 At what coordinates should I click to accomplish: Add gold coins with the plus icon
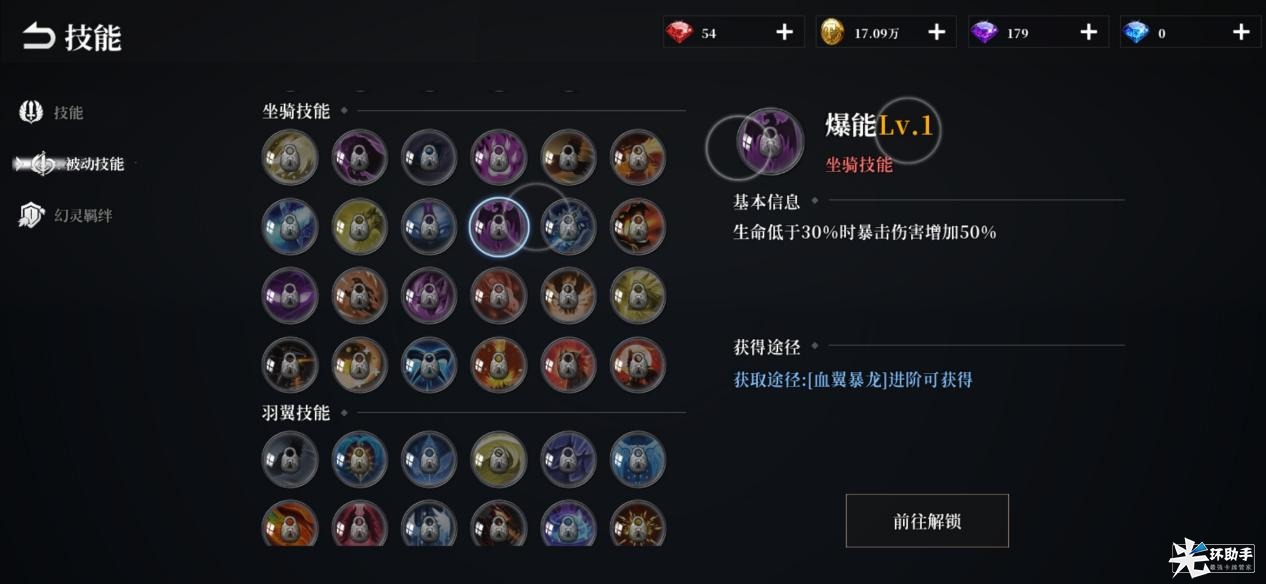click(936, 32)
